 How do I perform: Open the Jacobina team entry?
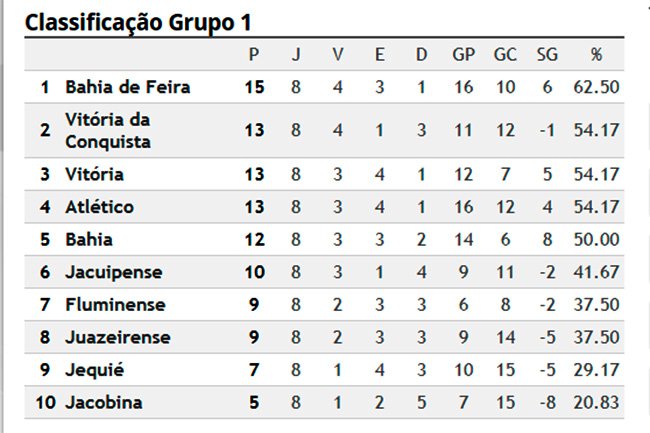tap(104, 402)
